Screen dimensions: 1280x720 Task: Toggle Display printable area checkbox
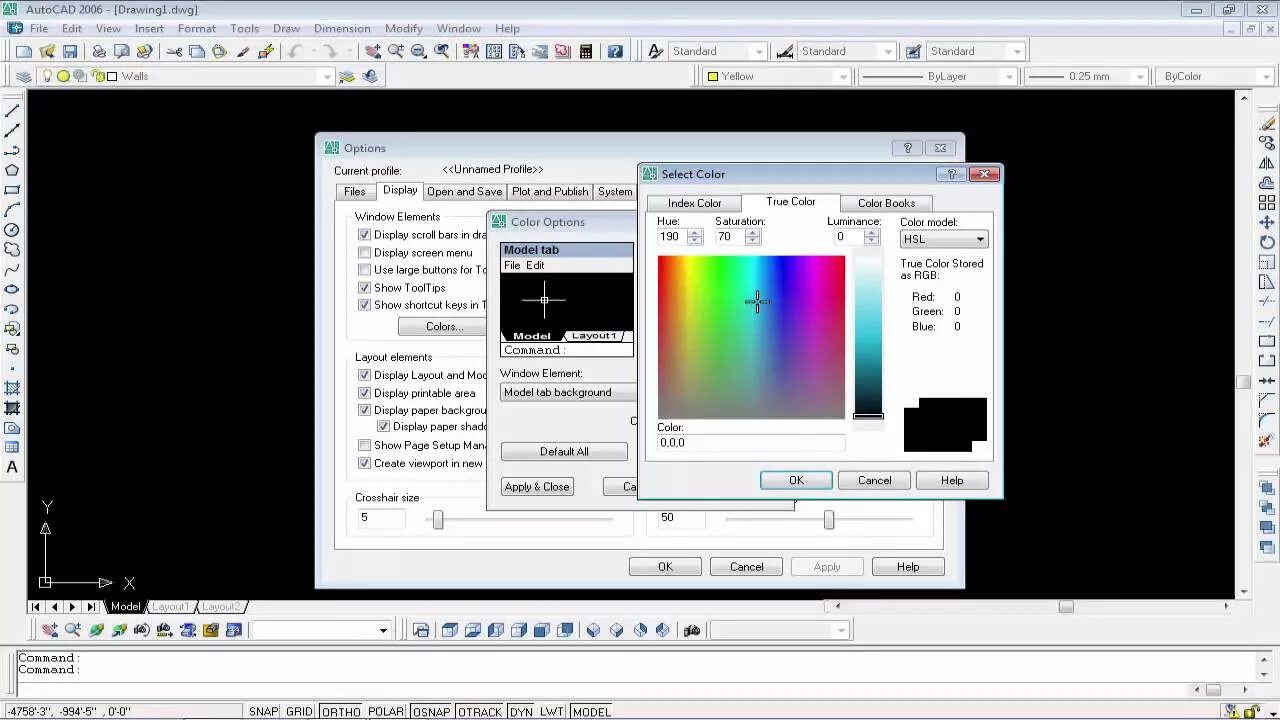coord(364,393)
